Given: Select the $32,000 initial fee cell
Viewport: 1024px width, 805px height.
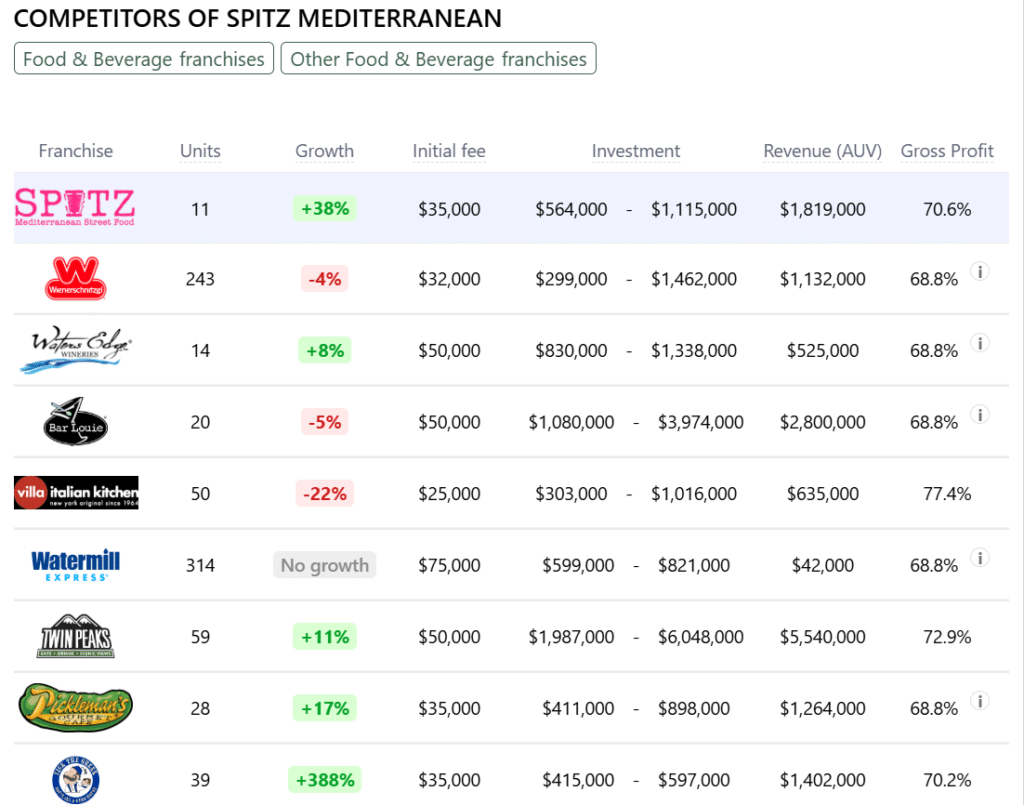Looking at the screenshot, I should click(449, 279).
